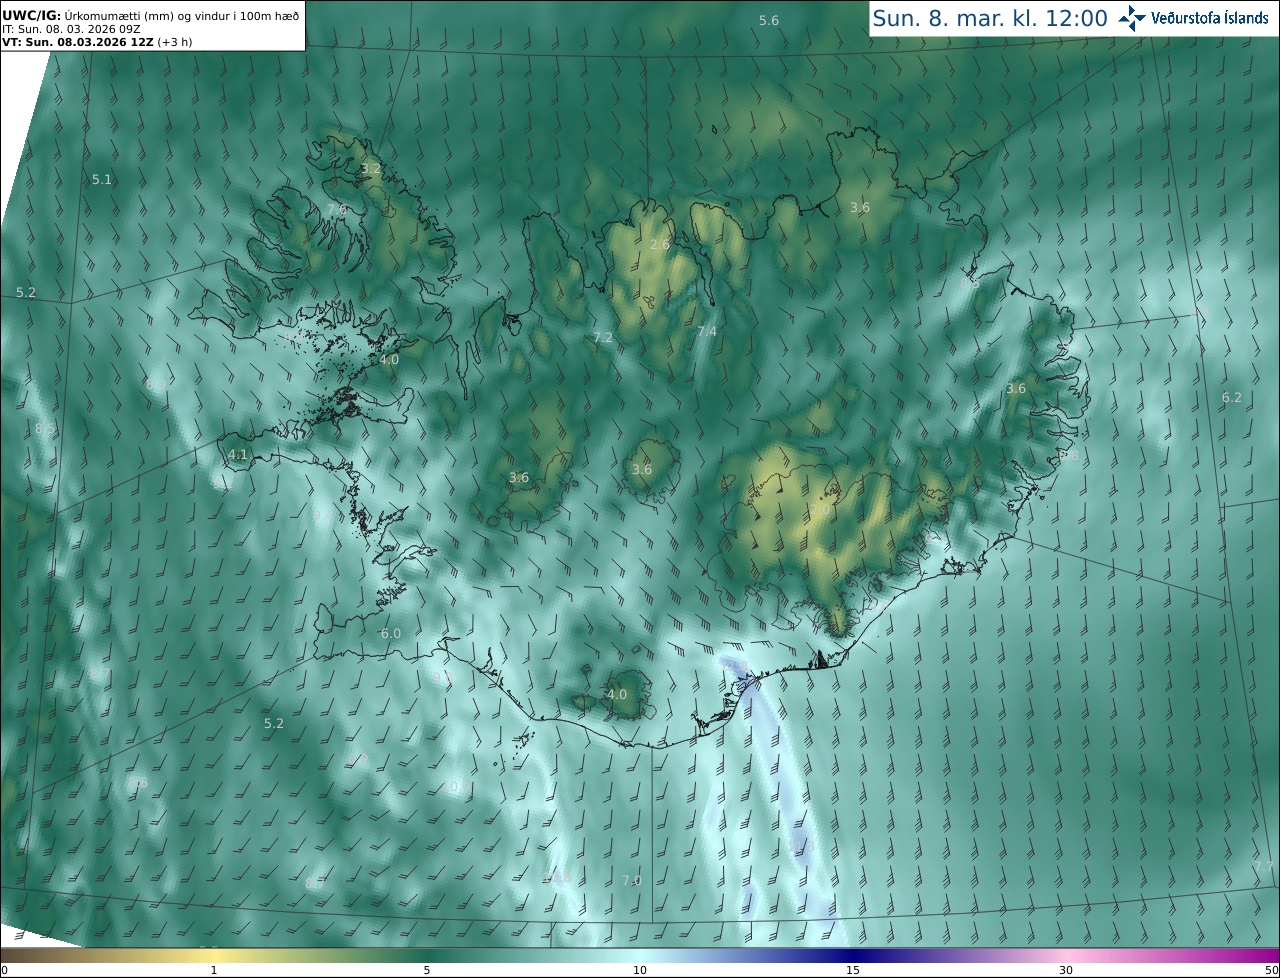Click the '3.2' value label
Viewport: 1280px width, 978px height.
(x=371, y=169)
